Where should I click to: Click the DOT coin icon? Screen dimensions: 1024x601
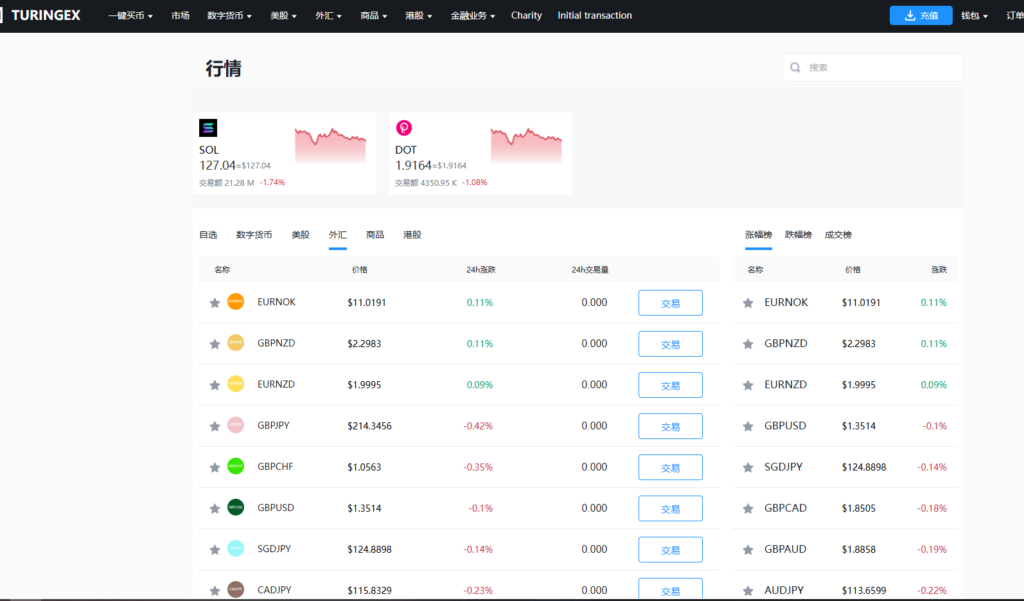(404, 128)
